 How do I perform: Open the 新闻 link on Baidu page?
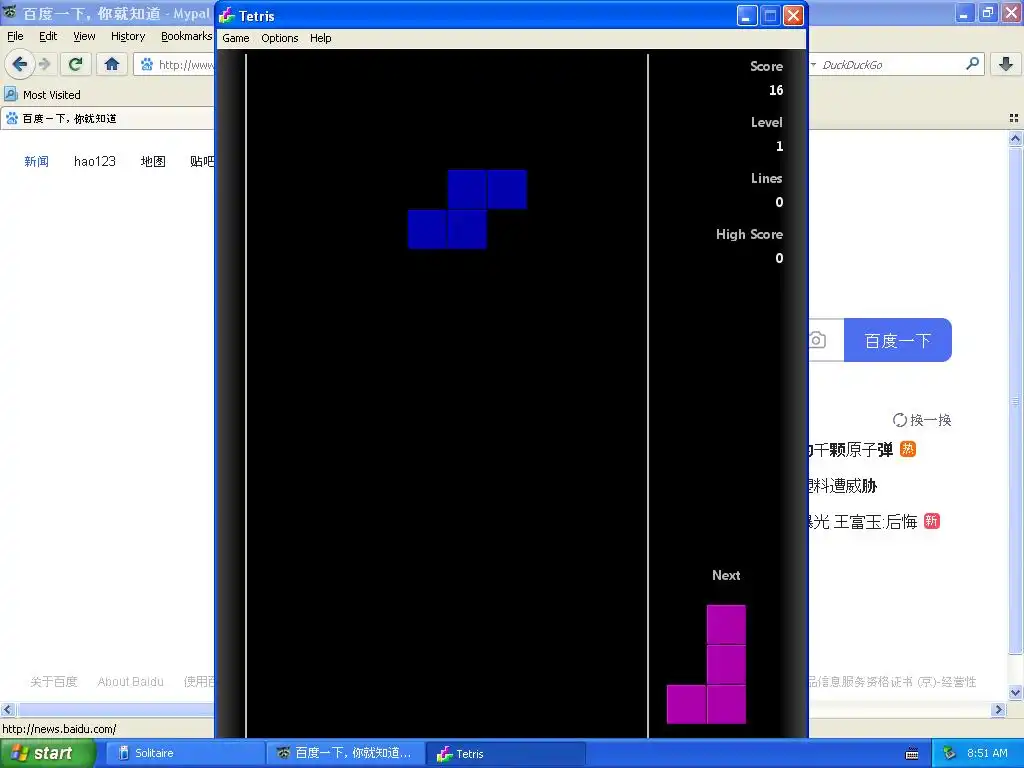click(x=37, y=161)
